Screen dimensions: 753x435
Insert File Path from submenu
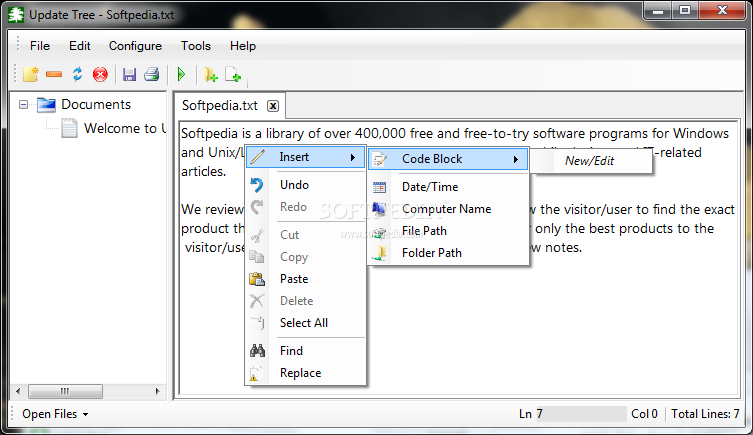click(x=448, y=231)
